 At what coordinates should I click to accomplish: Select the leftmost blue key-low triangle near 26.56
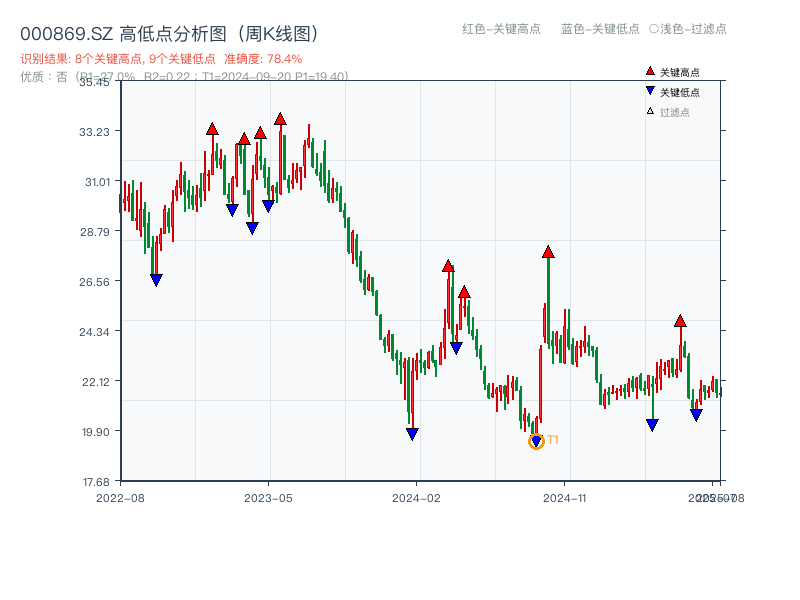coord(156,280)
